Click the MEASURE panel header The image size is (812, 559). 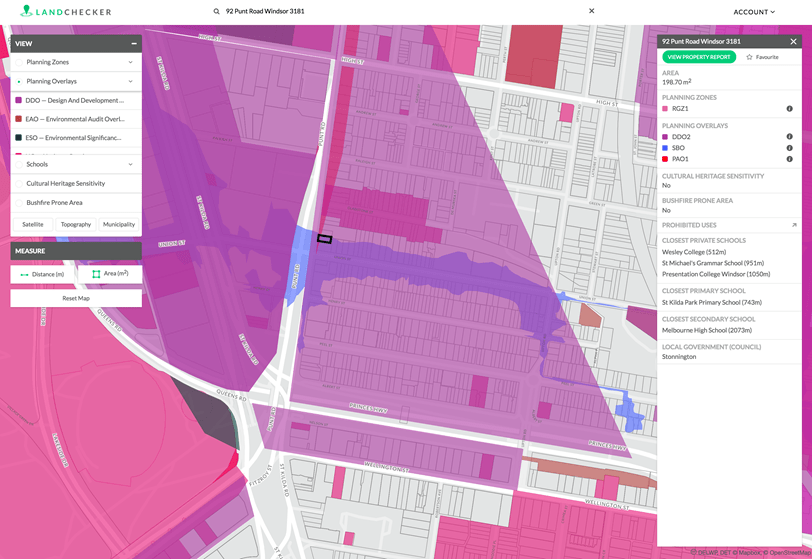[76, 251]
